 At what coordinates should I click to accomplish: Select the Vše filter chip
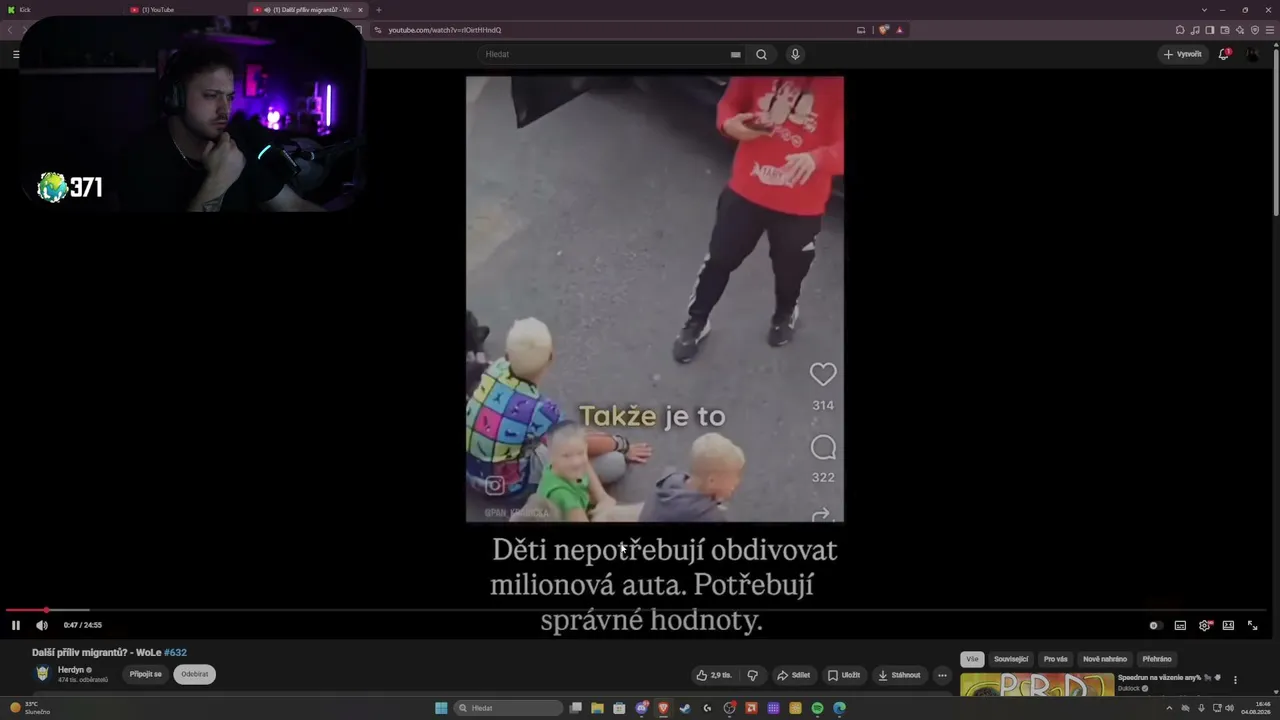[972, 659]
